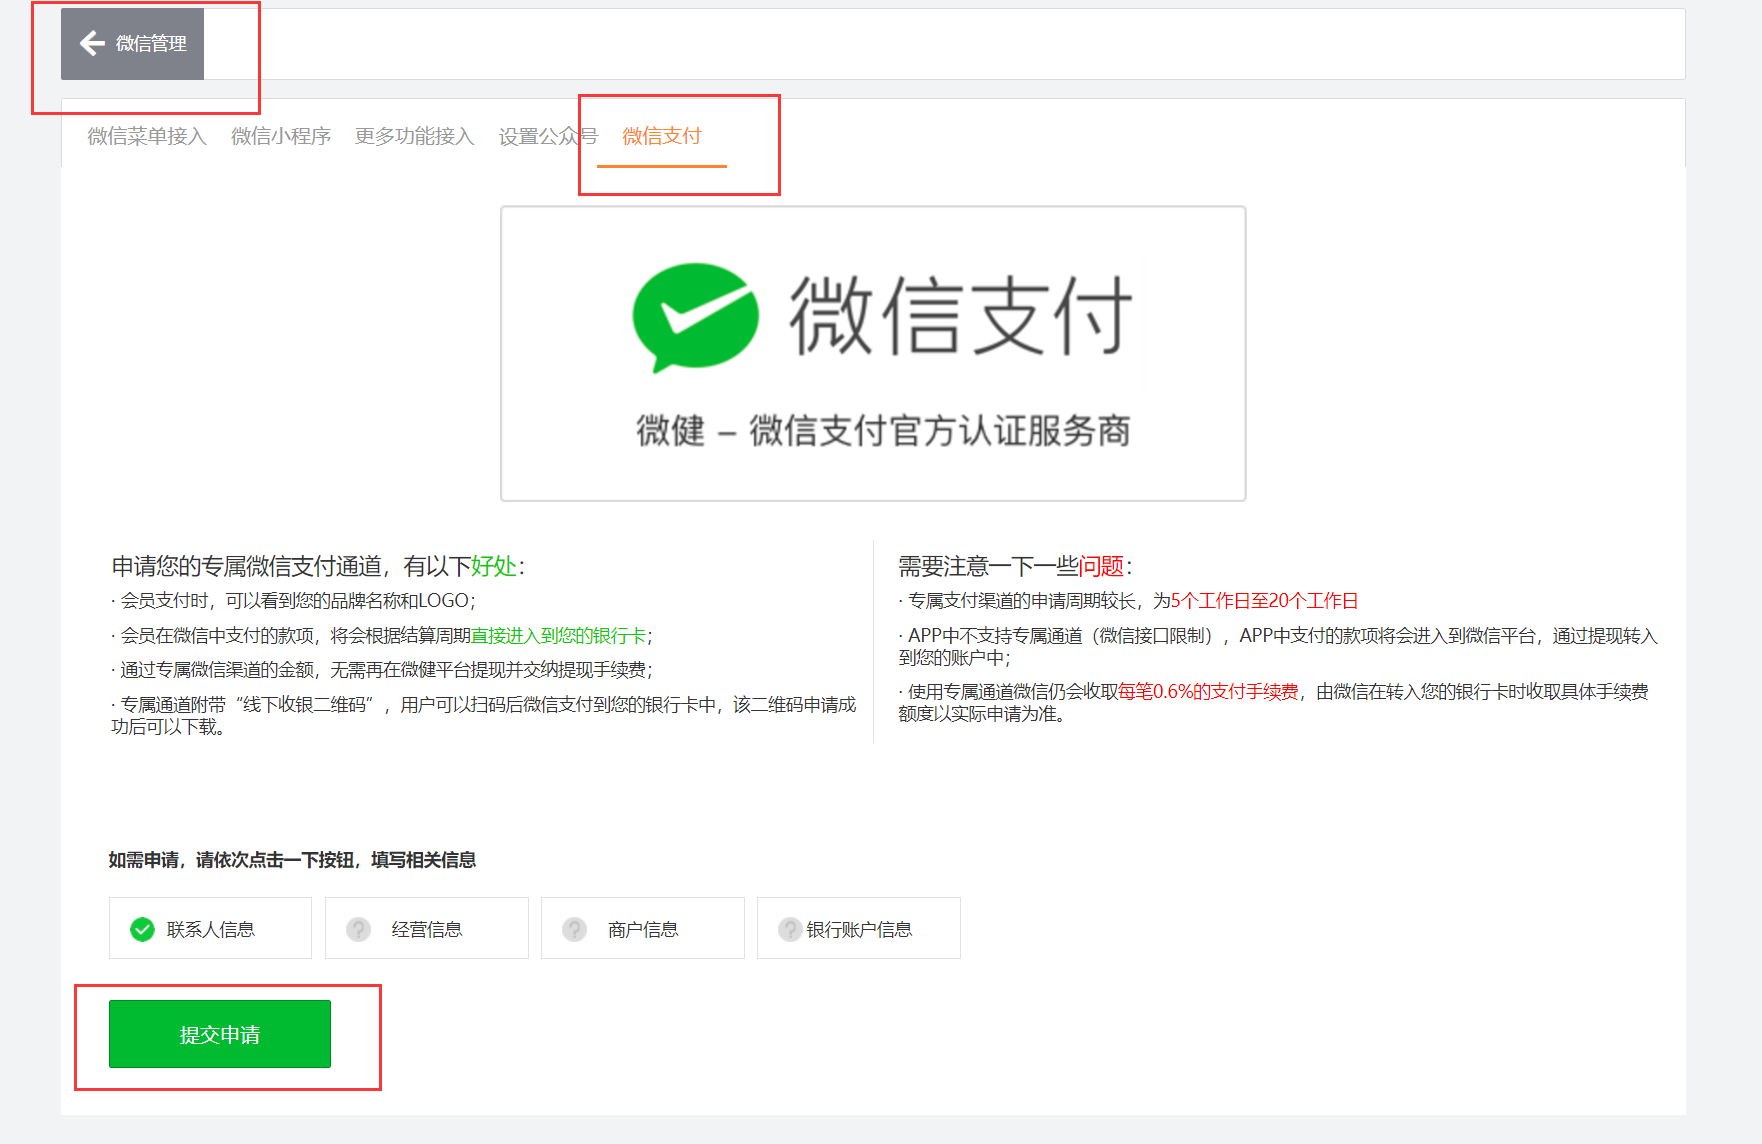The width and height of the screenshot is (1762, 1144).
Task: Click the back arrow beside 微信管理
Action: pyautogui.click(x=92, y=43)
